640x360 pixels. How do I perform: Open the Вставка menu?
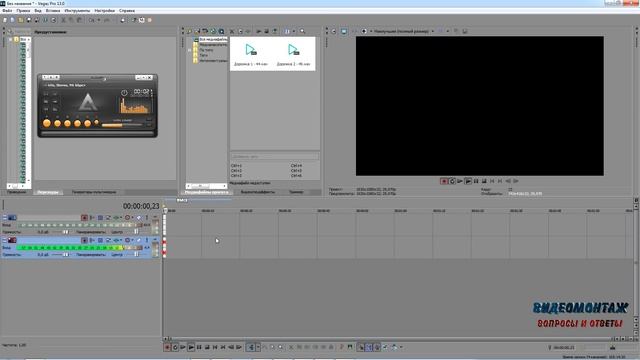pyautogui.click(x=53, y=11)
